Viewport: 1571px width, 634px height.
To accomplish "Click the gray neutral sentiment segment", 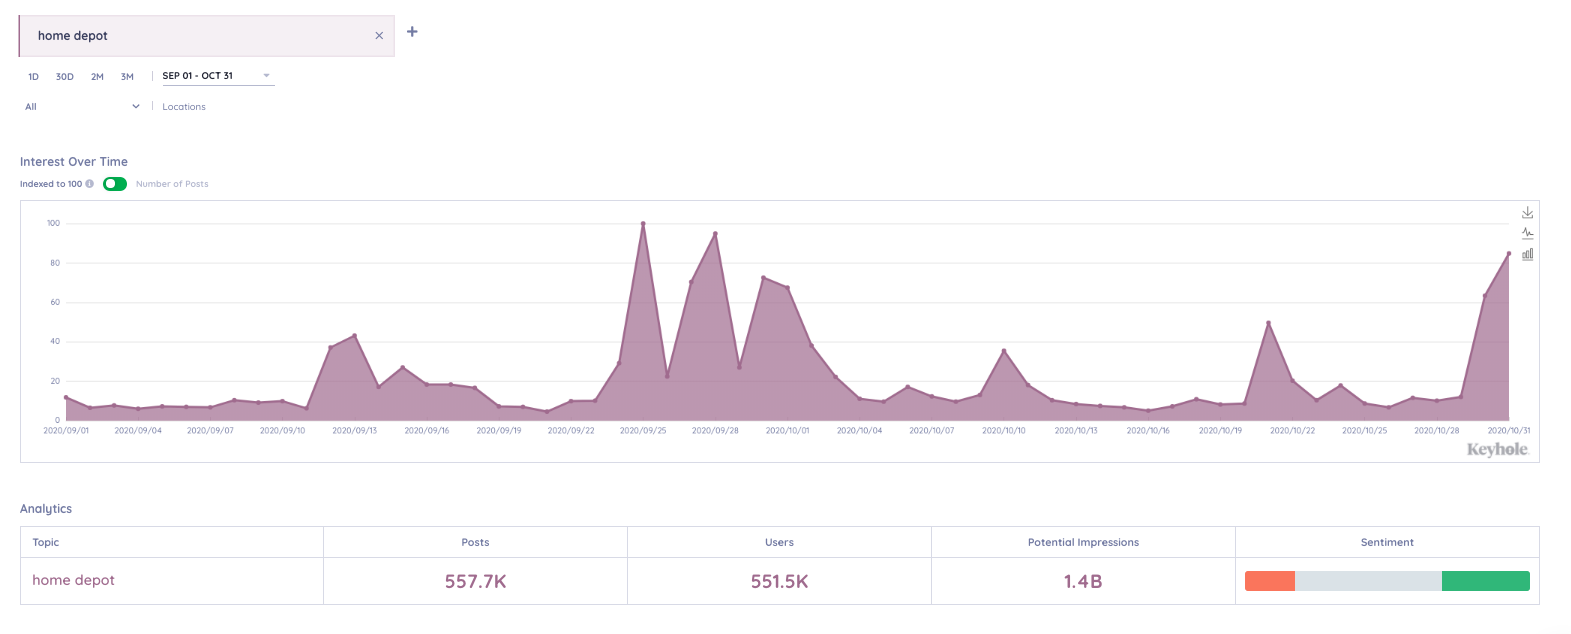I will (x=1368, y=581).
